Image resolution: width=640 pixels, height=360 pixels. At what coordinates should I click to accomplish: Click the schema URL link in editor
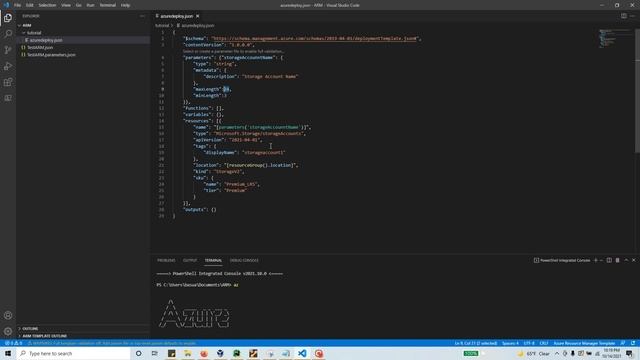point(314,38)
